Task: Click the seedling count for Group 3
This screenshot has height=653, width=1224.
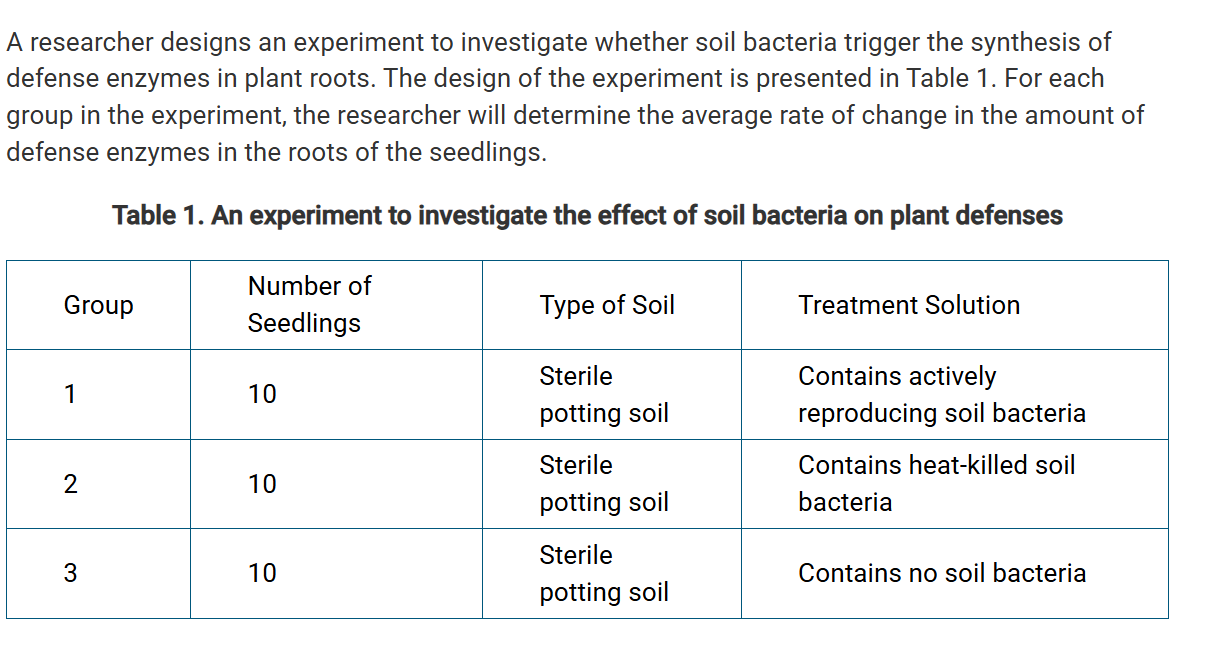Action: (262, 573)
